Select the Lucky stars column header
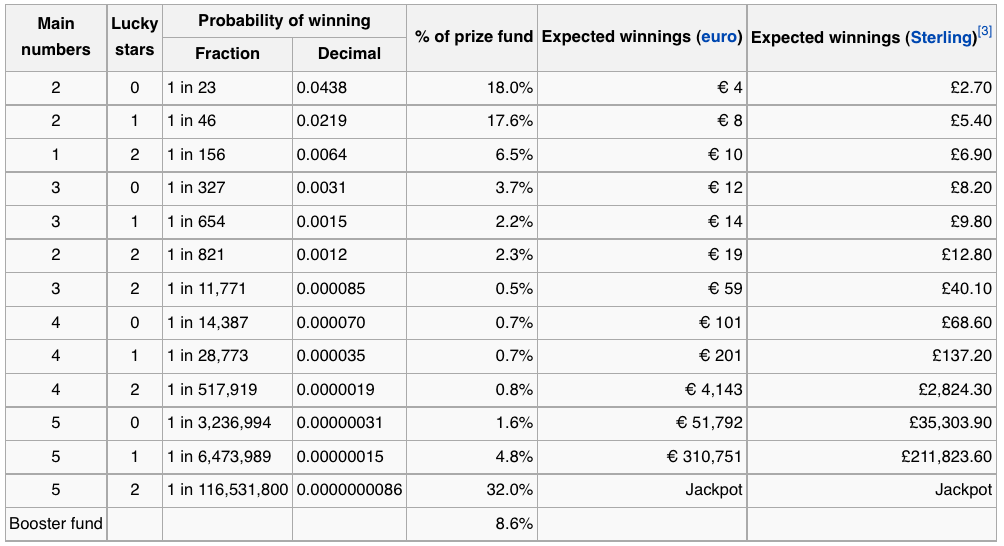 coord(134,37)
